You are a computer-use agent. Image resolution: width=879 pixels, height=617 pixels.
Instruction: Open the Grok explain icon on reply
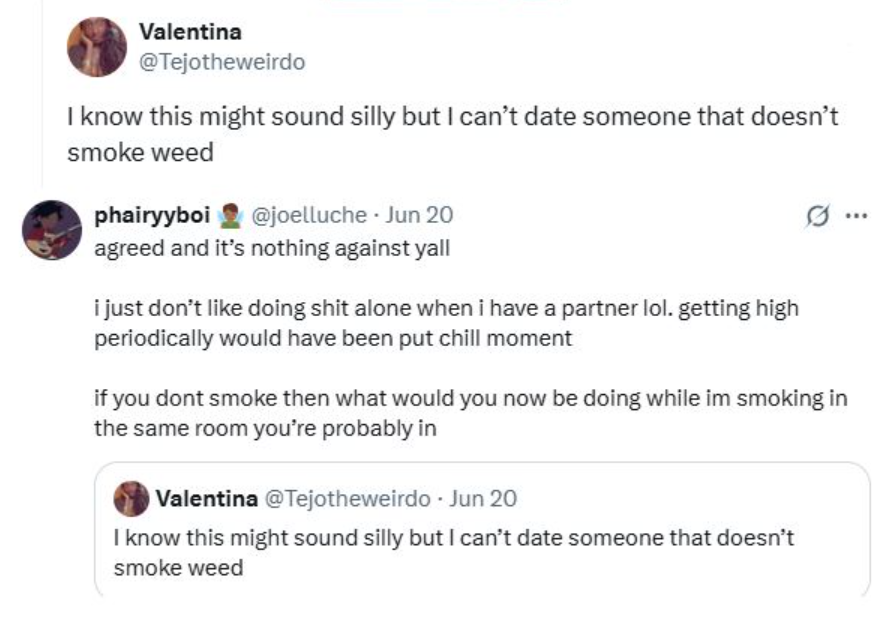(x=818, y=216)
